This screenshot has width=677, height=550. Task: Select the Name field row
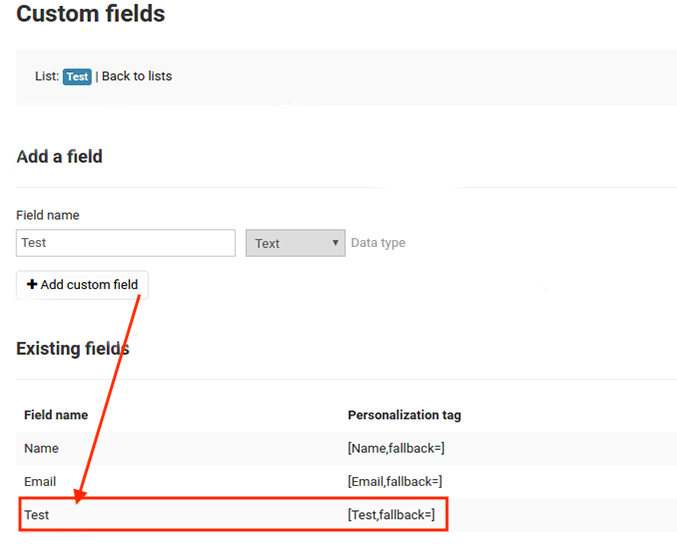(346, 449)
